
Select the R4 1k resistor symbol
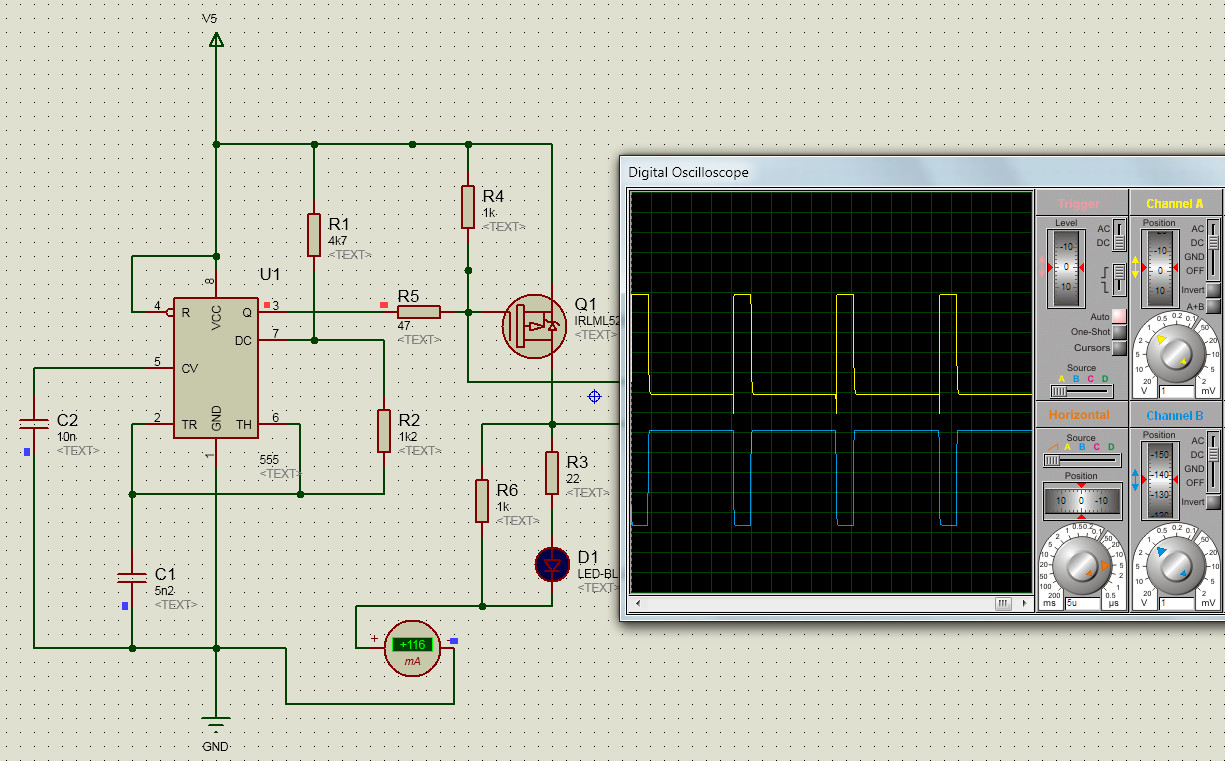click(467, 206)
